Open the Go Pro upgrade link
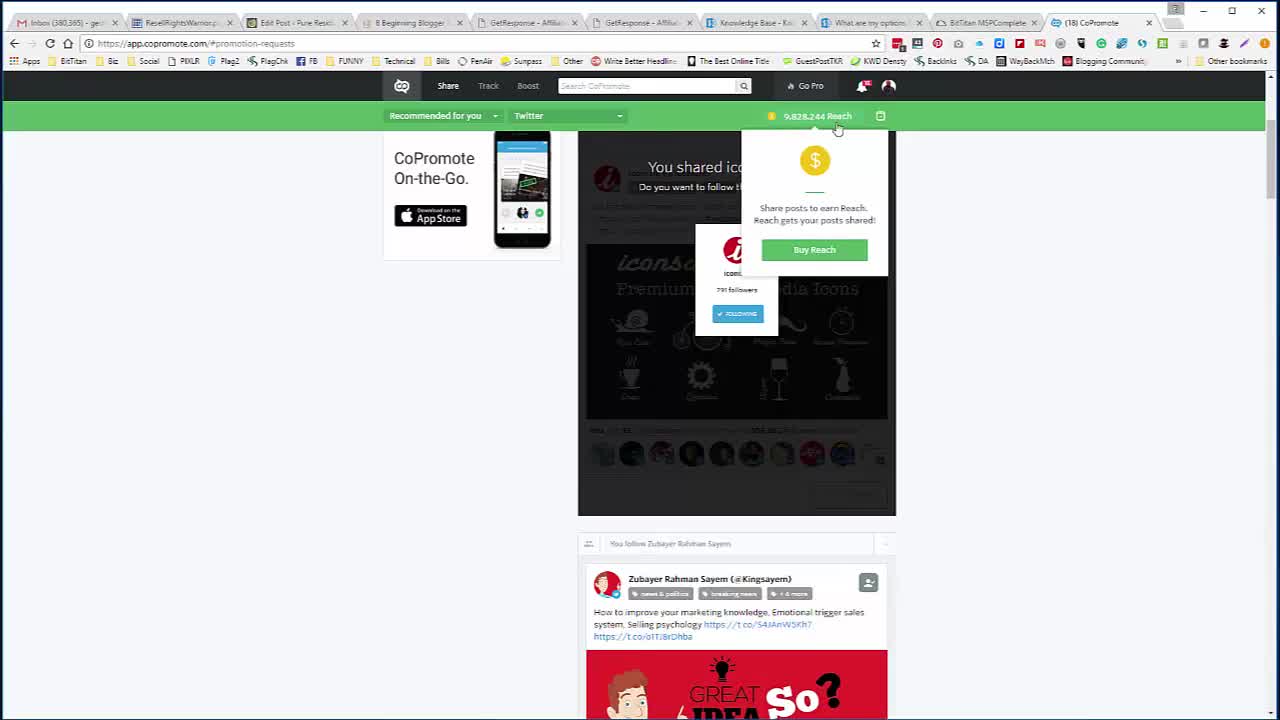 806,86
